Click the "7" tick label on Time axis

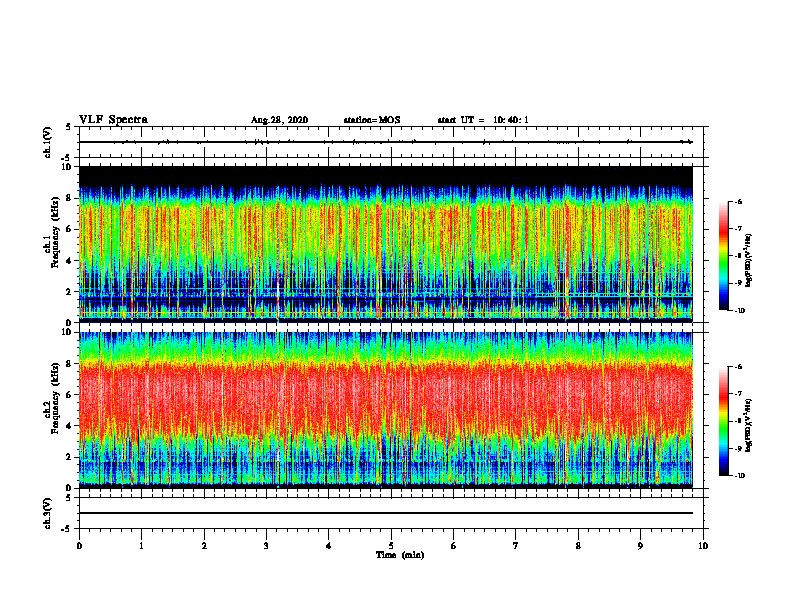point(516,546)
